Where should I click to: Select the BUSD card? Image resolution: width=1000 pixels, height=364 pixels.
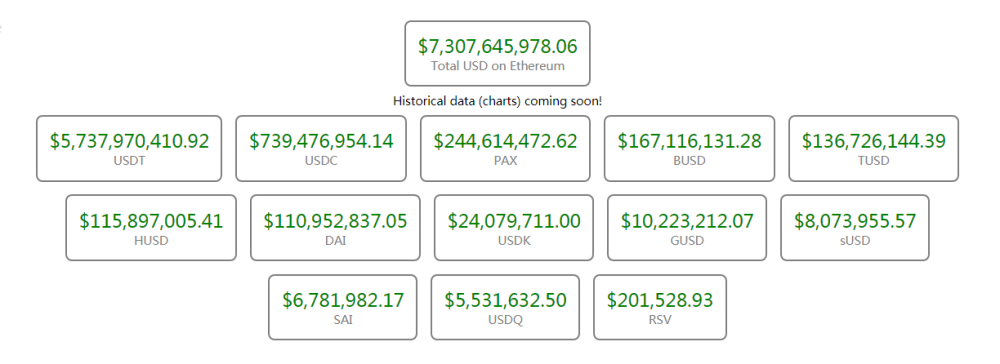[689, 149]
